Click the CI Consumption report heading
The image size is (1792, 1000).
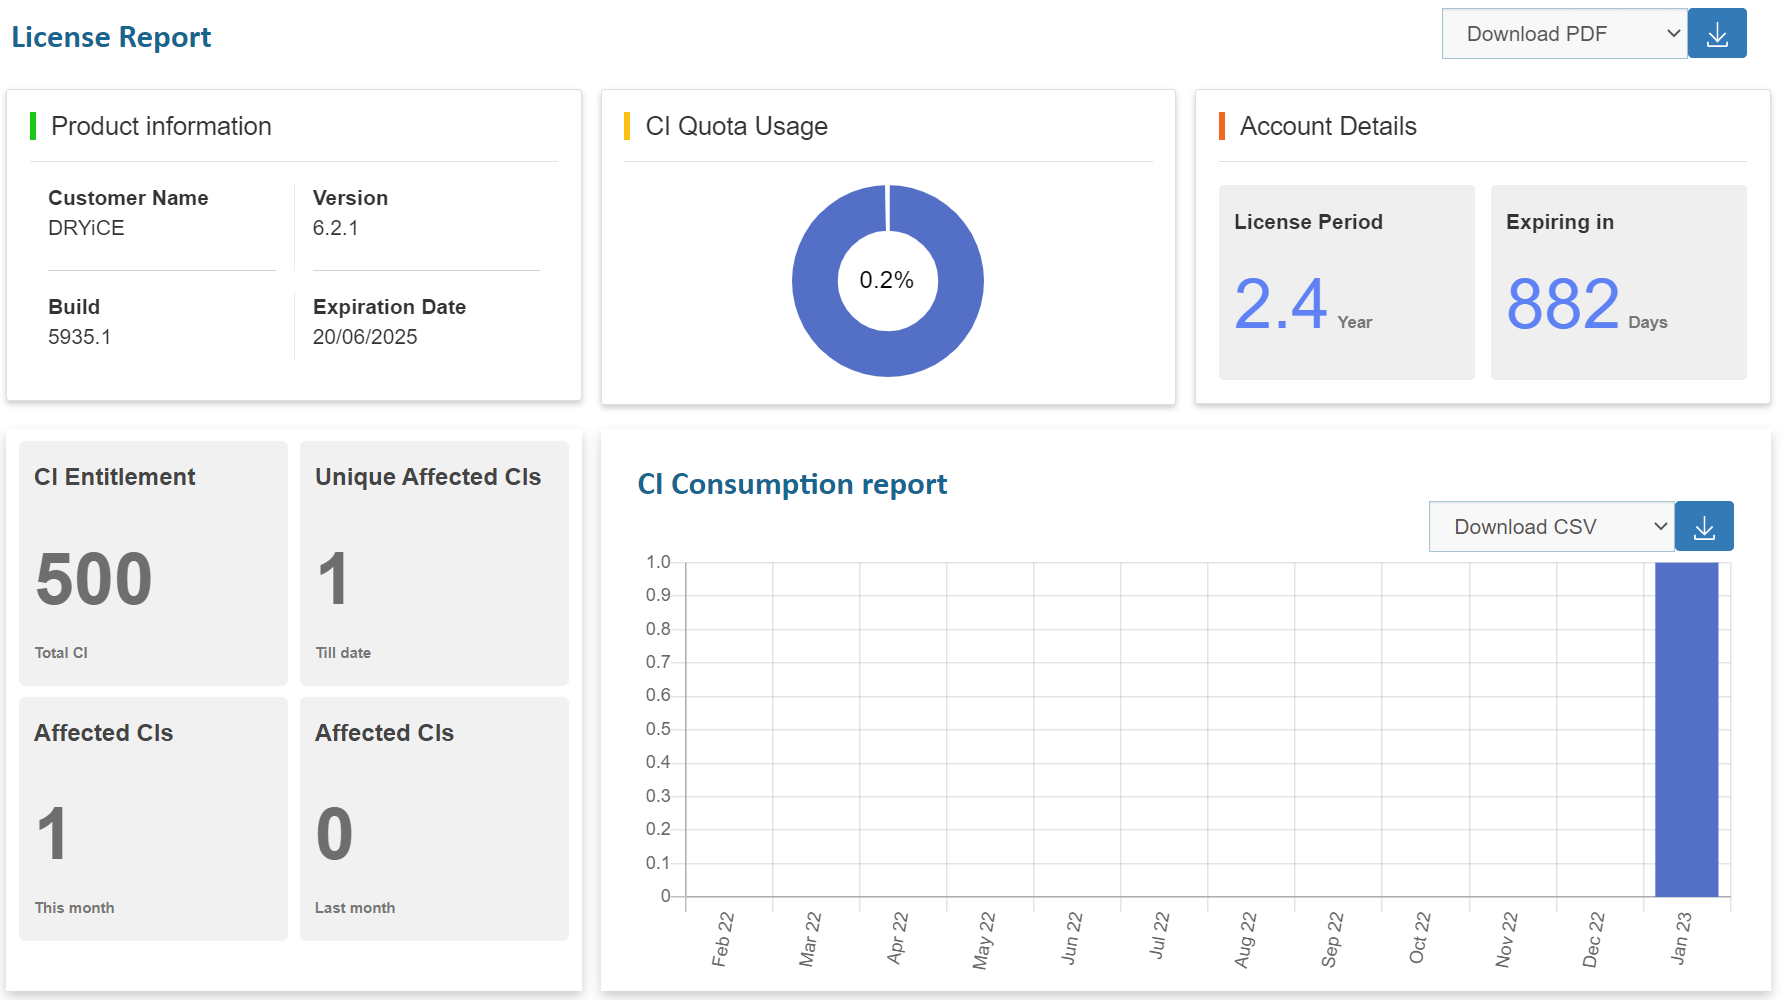click(792, 484)
